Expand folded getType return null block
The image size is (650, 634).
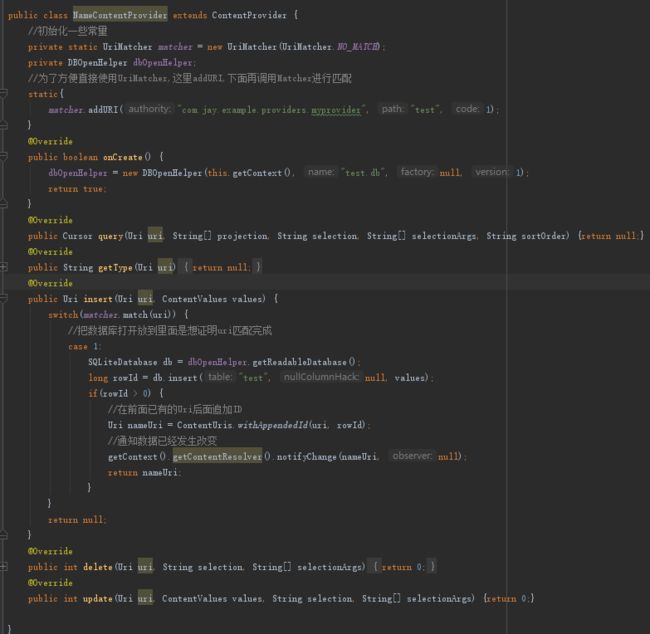[x=222, y=267]
